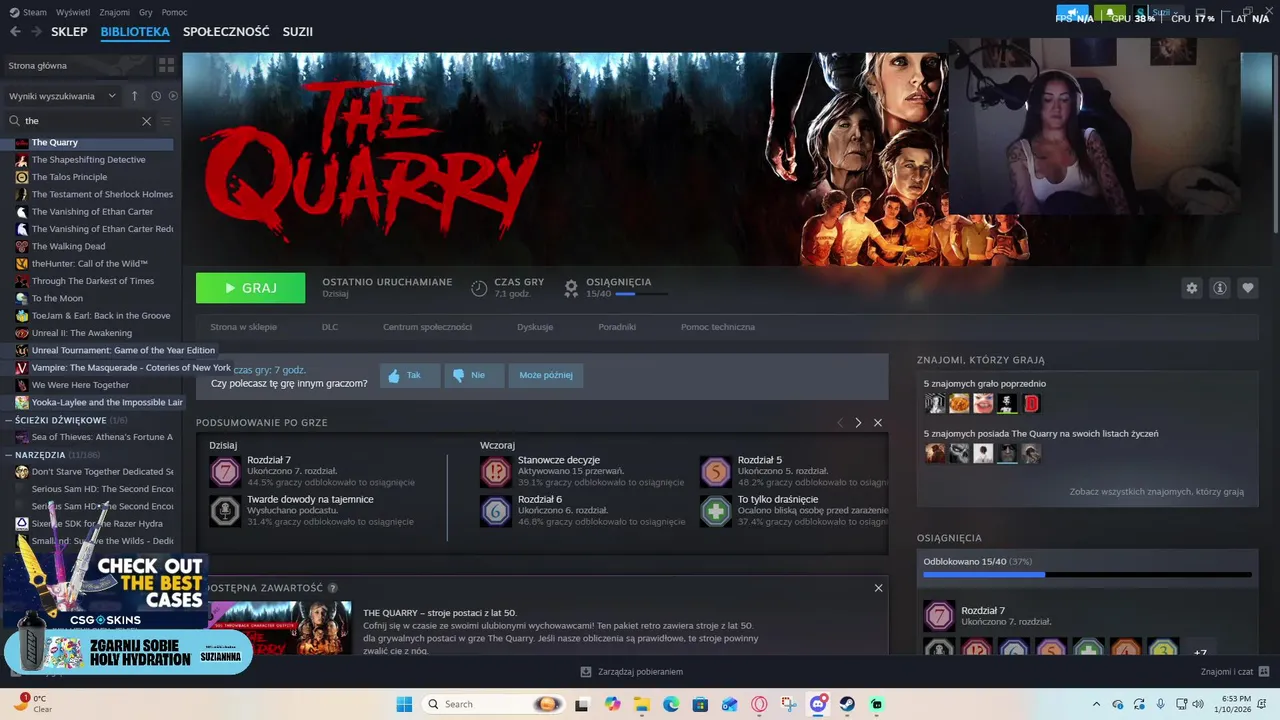The width and height of the screenshot is (1280, 720).
Task: Show recently played clock filter
Action: (x=156, y=96)
